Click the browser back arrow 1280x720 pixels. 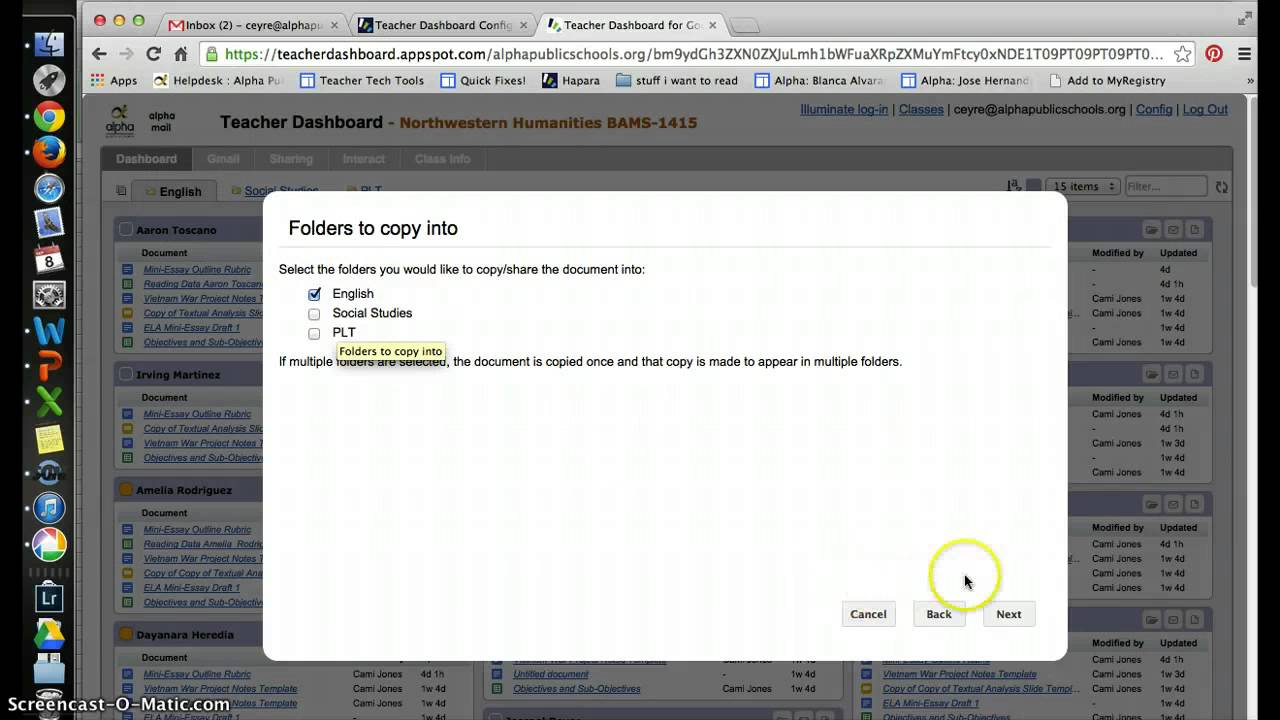click(x=99, y=54)
